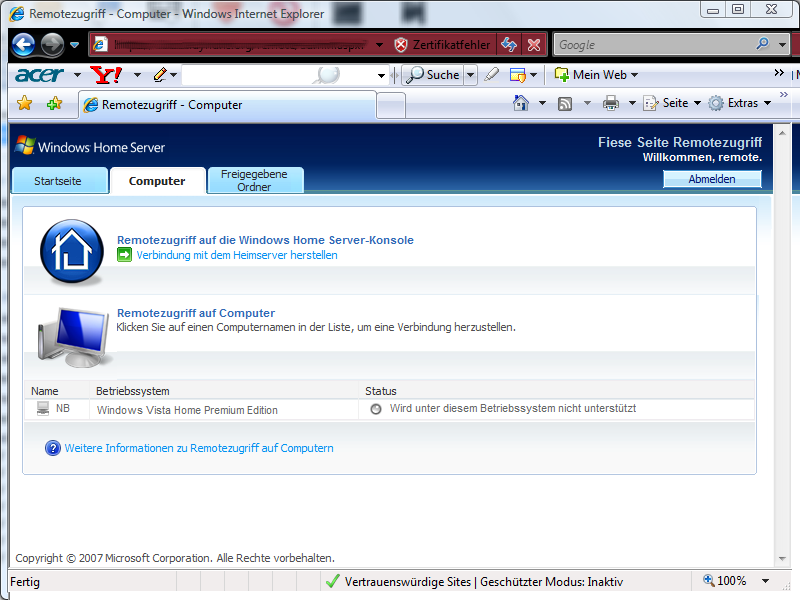Image resolution: width=800 pixels, height=600 pixels.
Task: Open the Extras menu dropdown
Action: [x=740, y=103]
